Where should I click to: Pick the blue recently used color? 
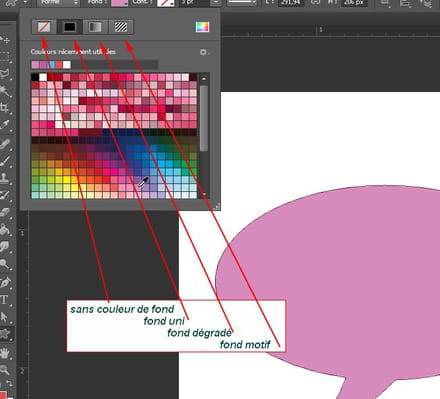click(x=52, y=65)
